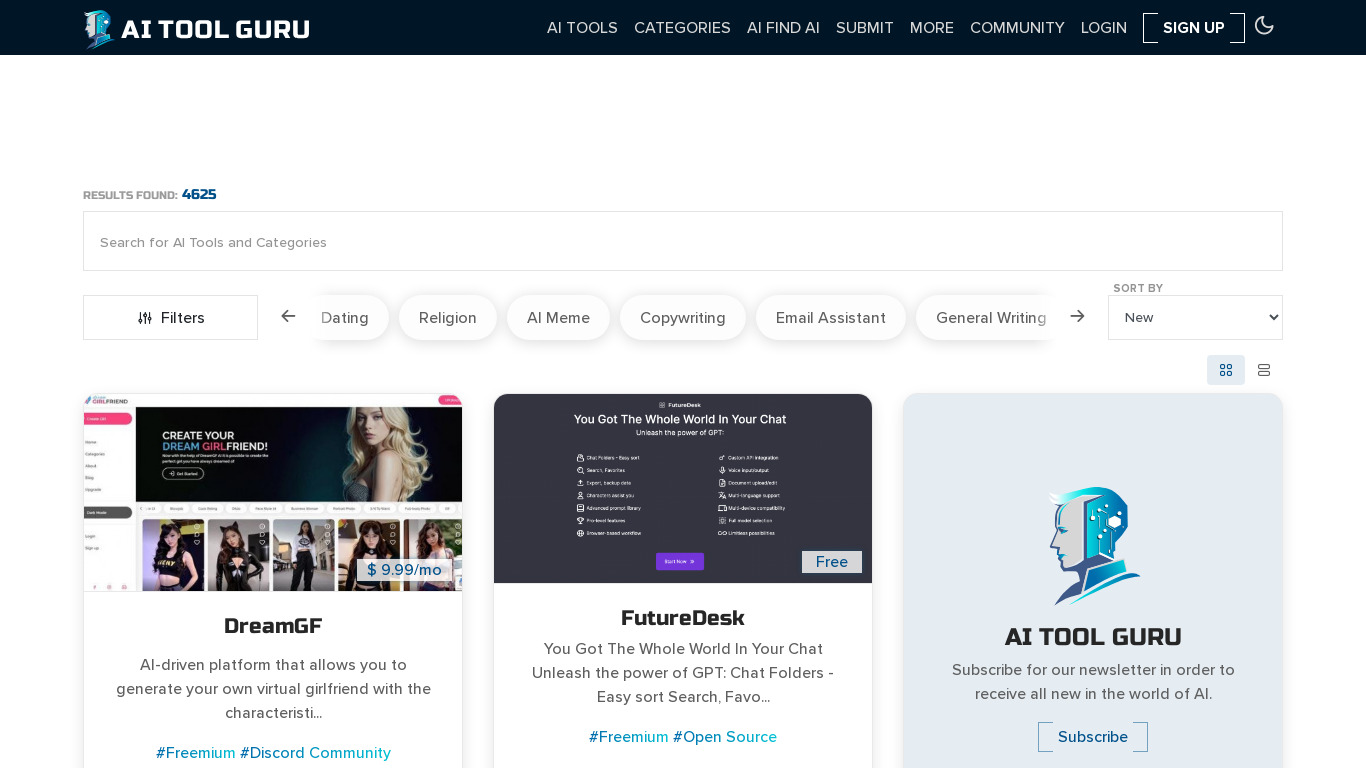This screenshot has width=1366, height=768.
Task: Switch to grid view layout
Action: point(1226,370)
